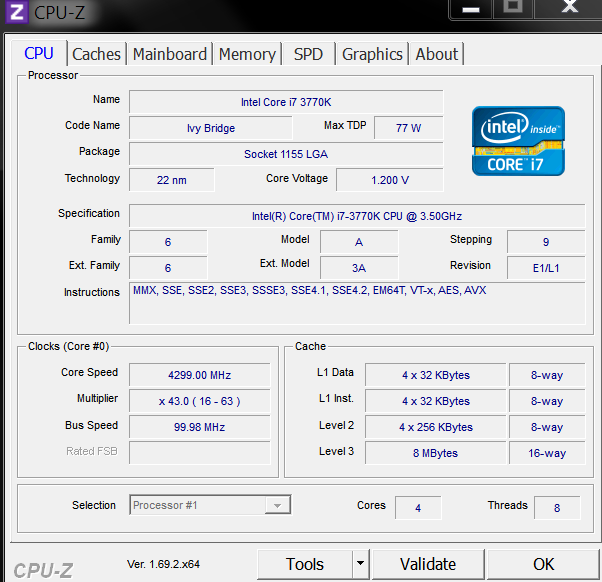602x582 pixels.
Task: Click the OK button
Action: [x=543, y=564]
